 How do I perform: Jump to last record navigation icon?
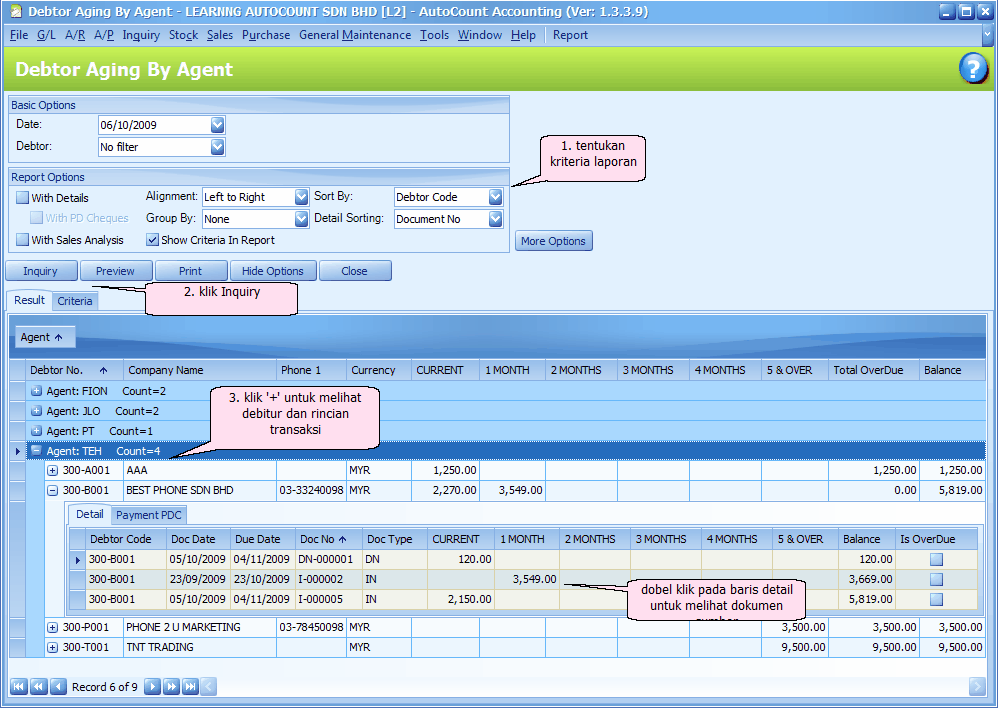click(190, 687)
